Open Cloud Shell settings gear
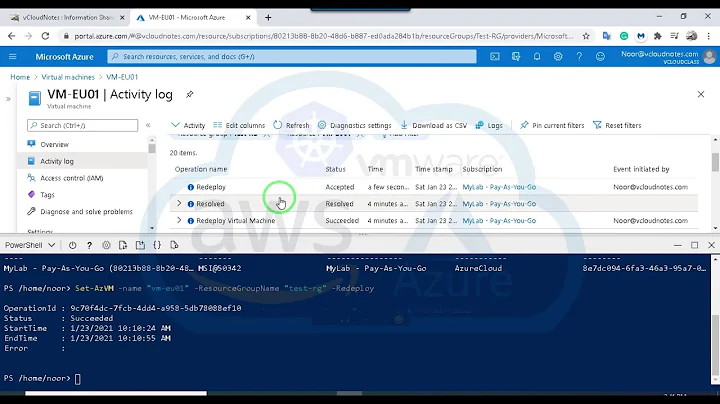The height and width of the screenshot is (404, 720). click(x=106, y=245)
